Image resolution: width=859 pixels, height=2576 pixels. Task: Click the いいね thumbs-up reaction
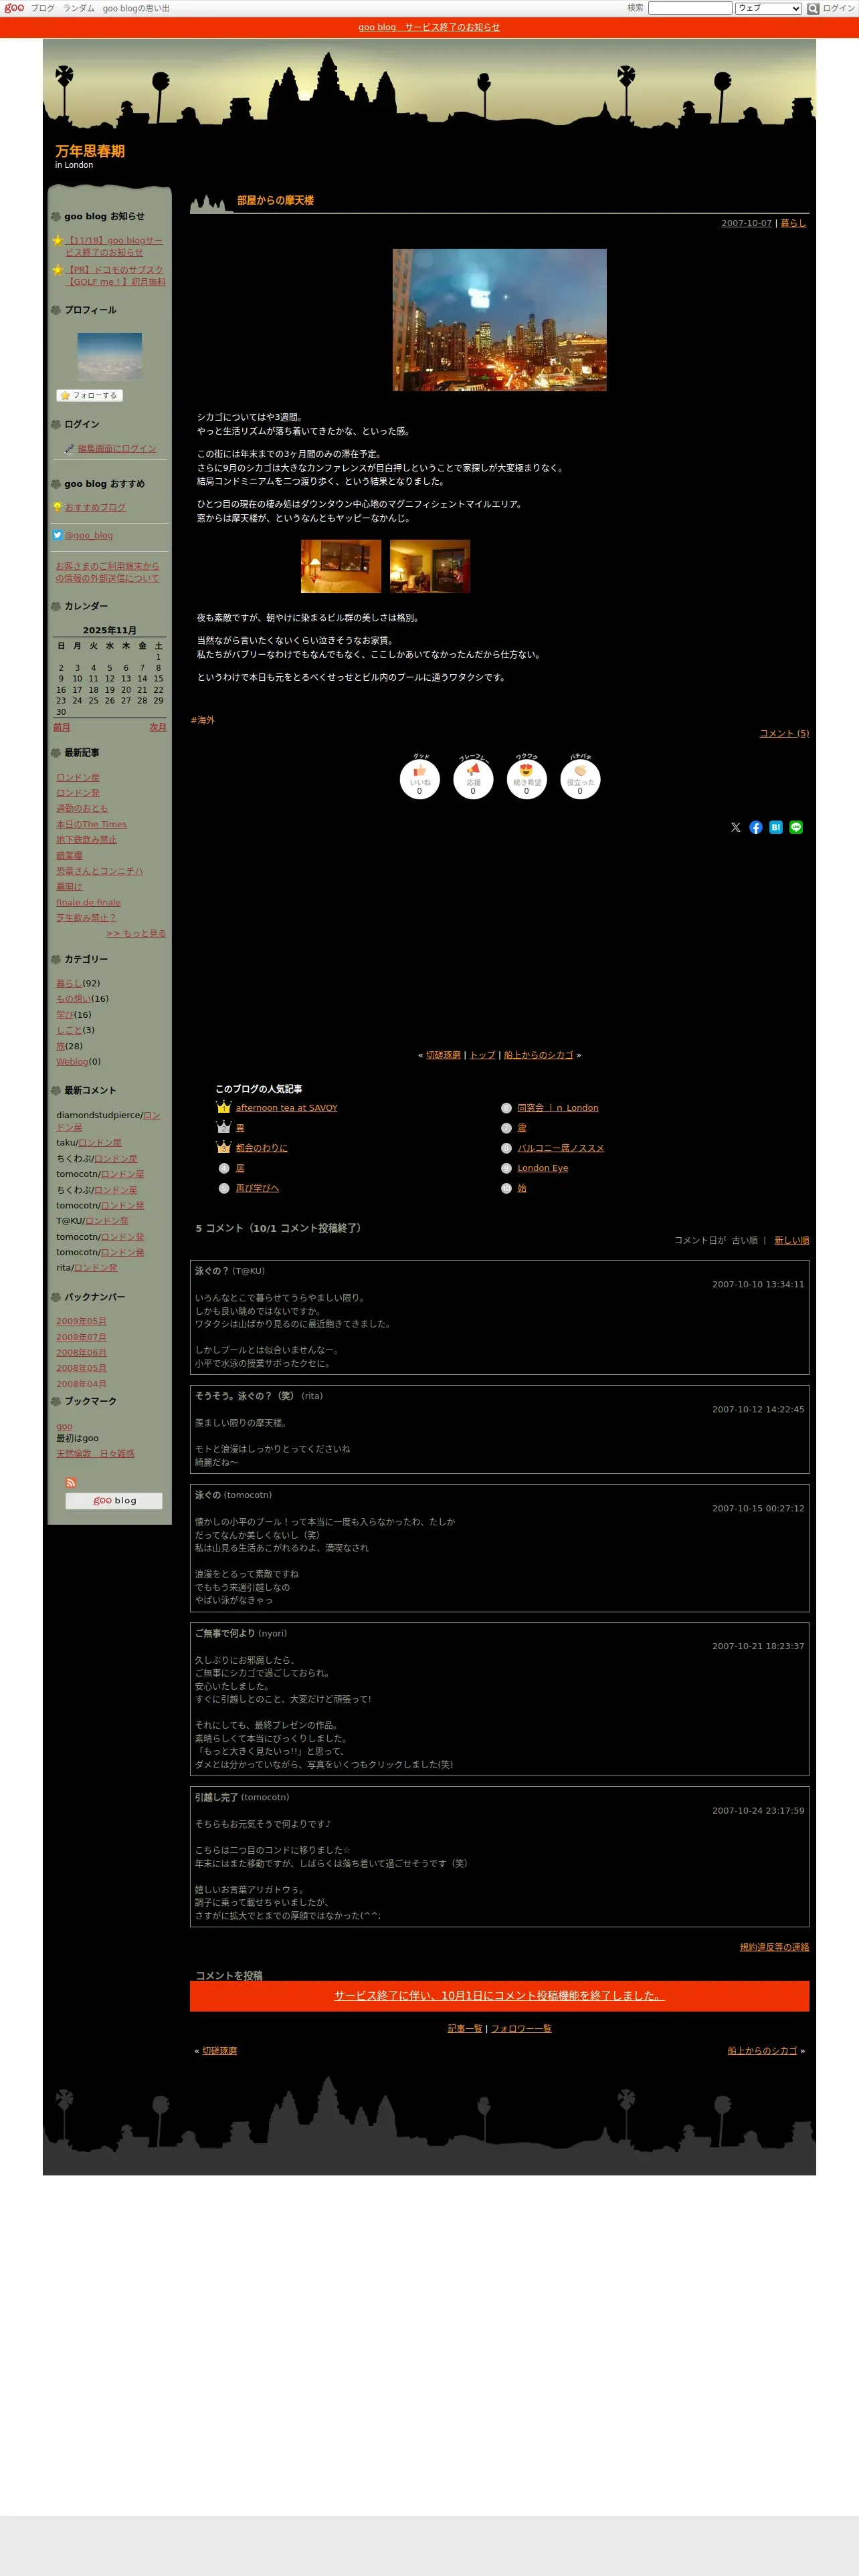pyautogui.click(x=419, y=779)
